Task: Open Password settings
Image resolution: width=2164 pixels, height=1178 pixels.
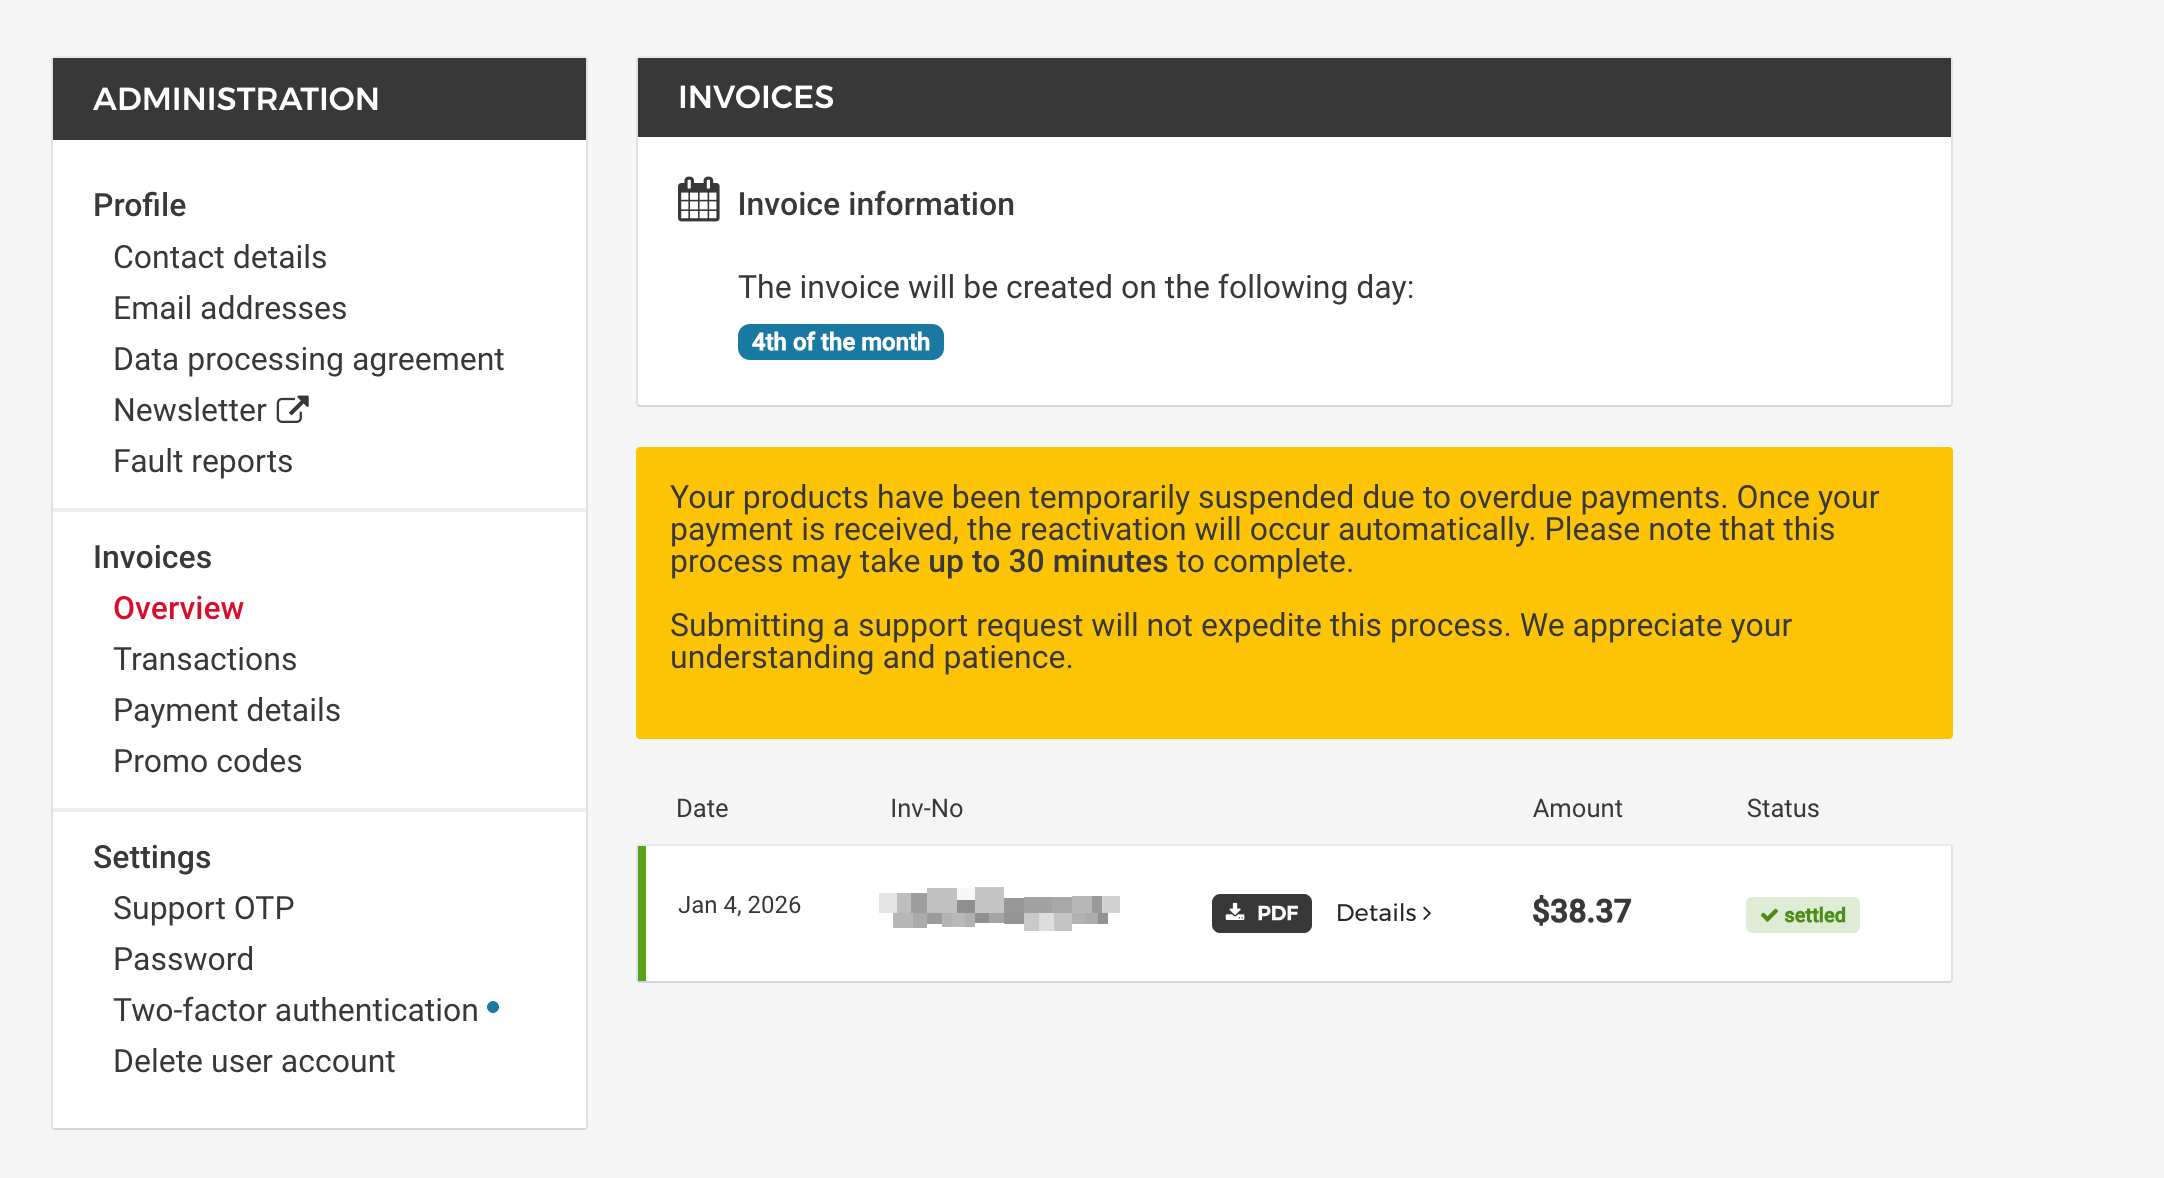Action: (x=183, y=959)
